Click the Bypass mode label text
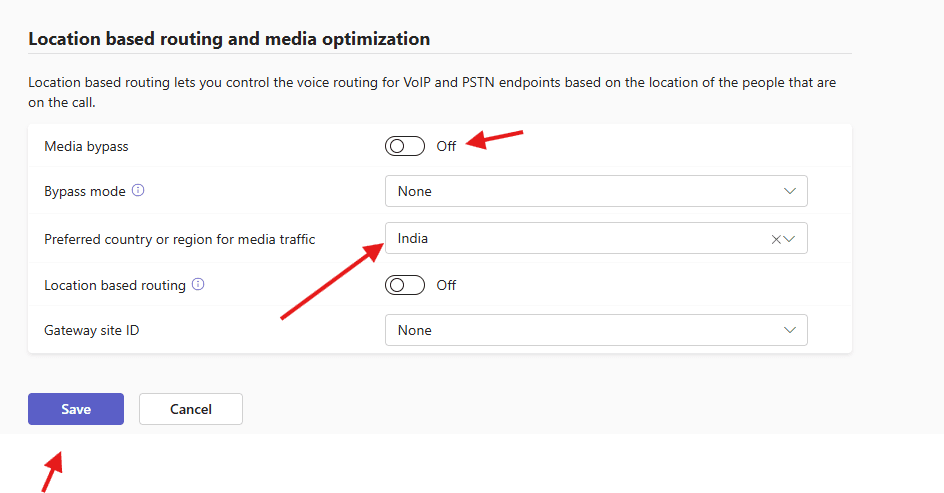The height and width of the screenshot is (493, 944). click(85, 191)
